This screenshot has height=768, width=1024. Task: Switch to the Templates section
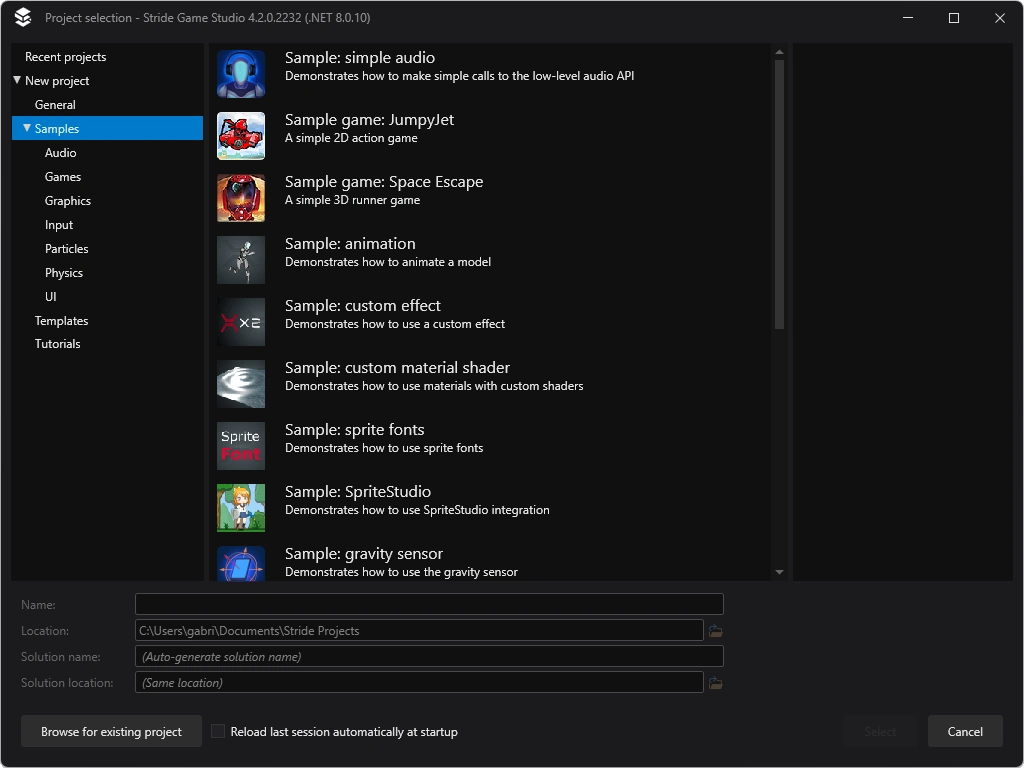pyautogui.click(x=61, y=320)
